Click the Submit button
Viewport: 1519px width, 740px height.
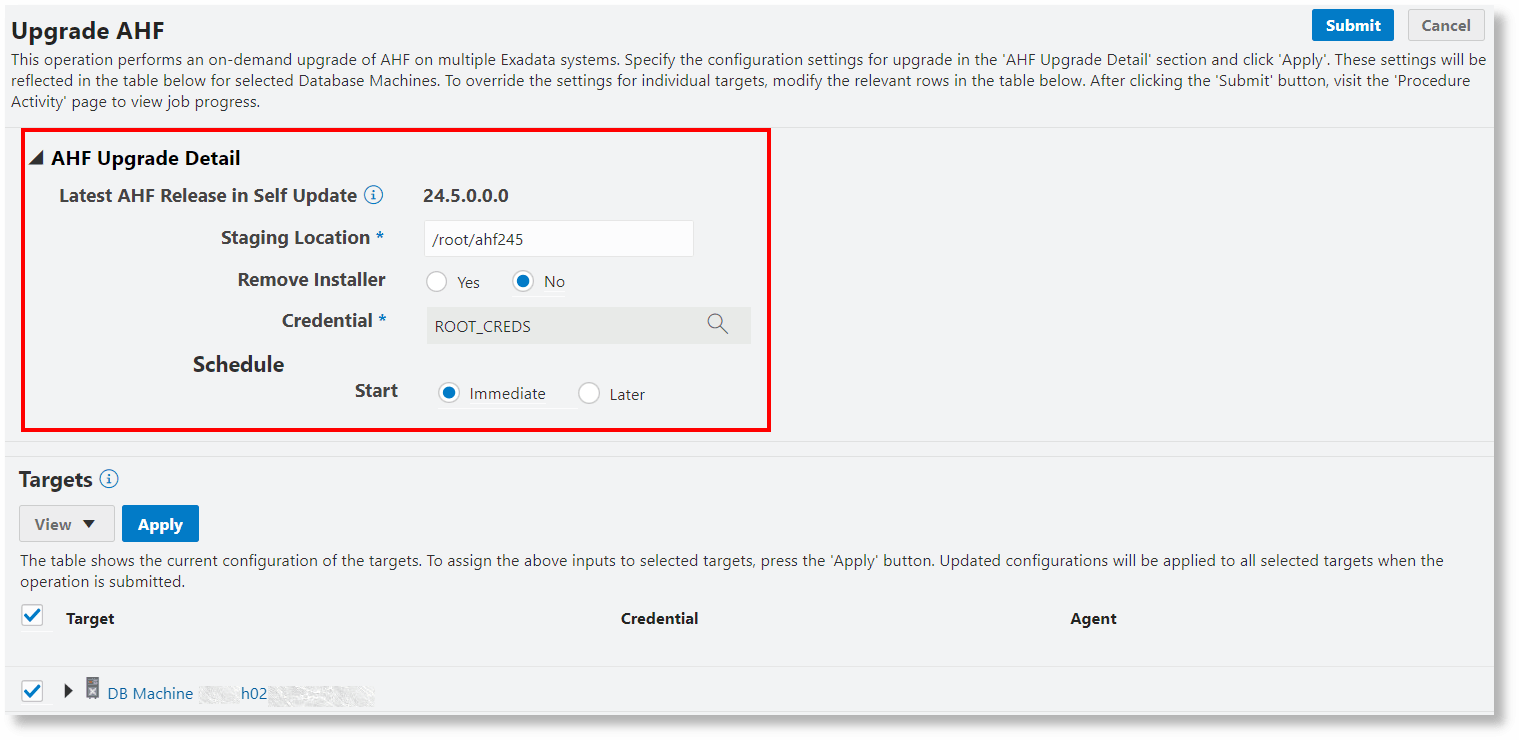1352,25
